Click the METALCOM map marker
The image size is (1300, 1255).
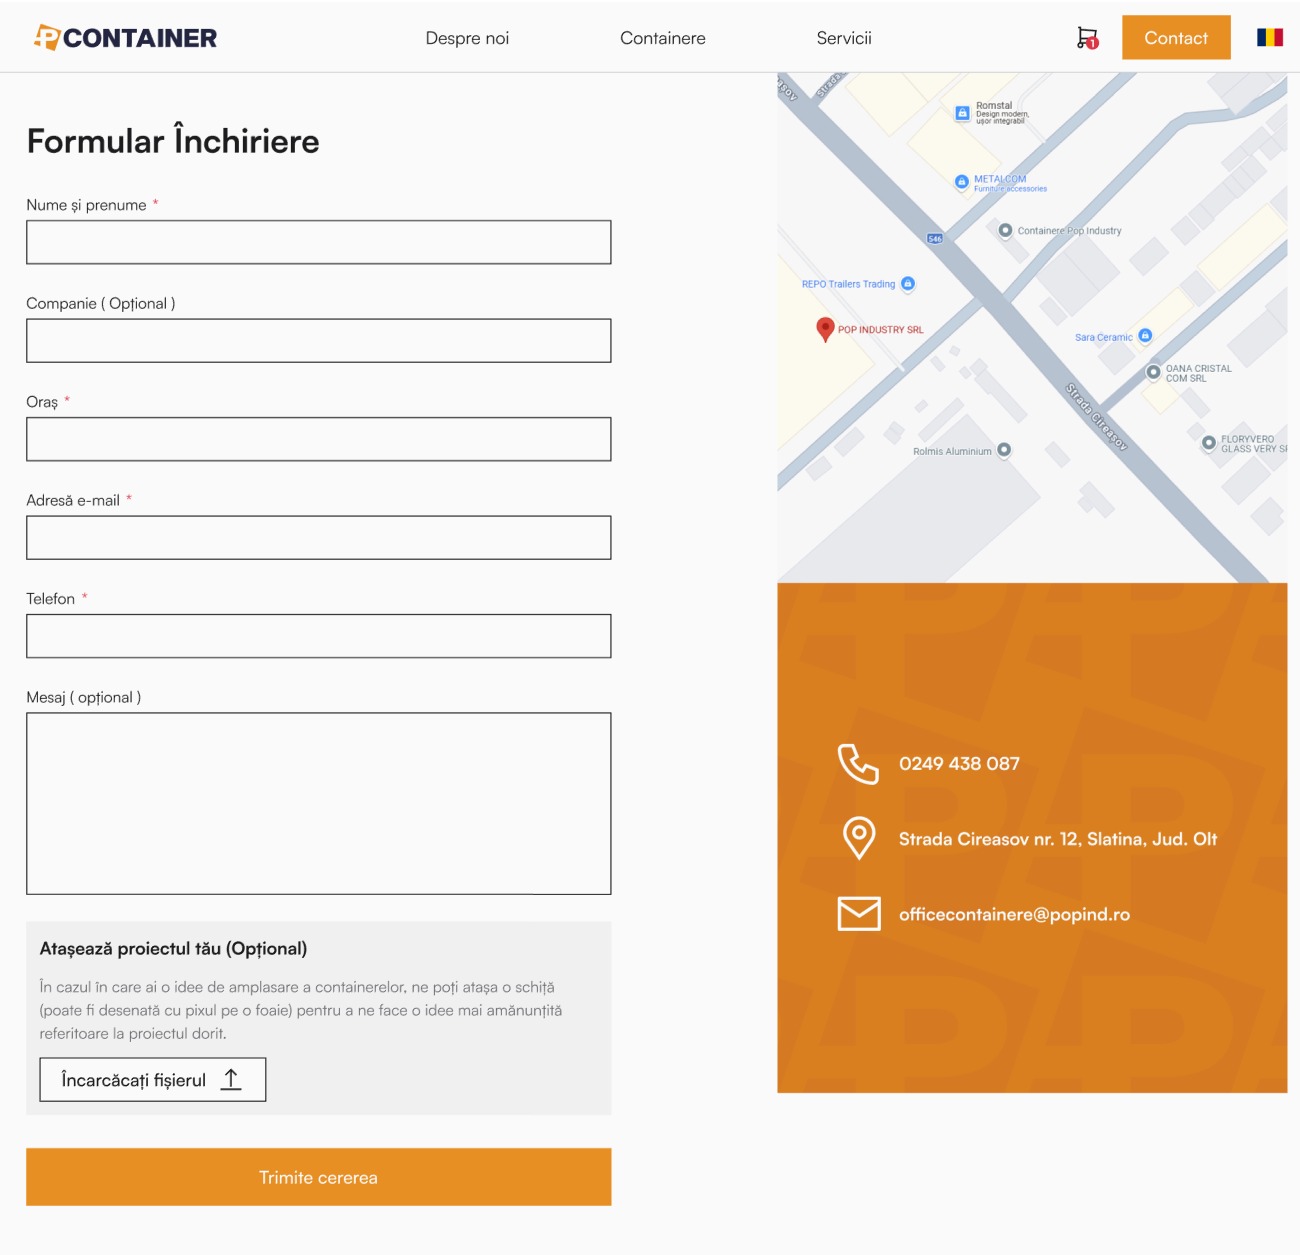[x=962, y=182]
